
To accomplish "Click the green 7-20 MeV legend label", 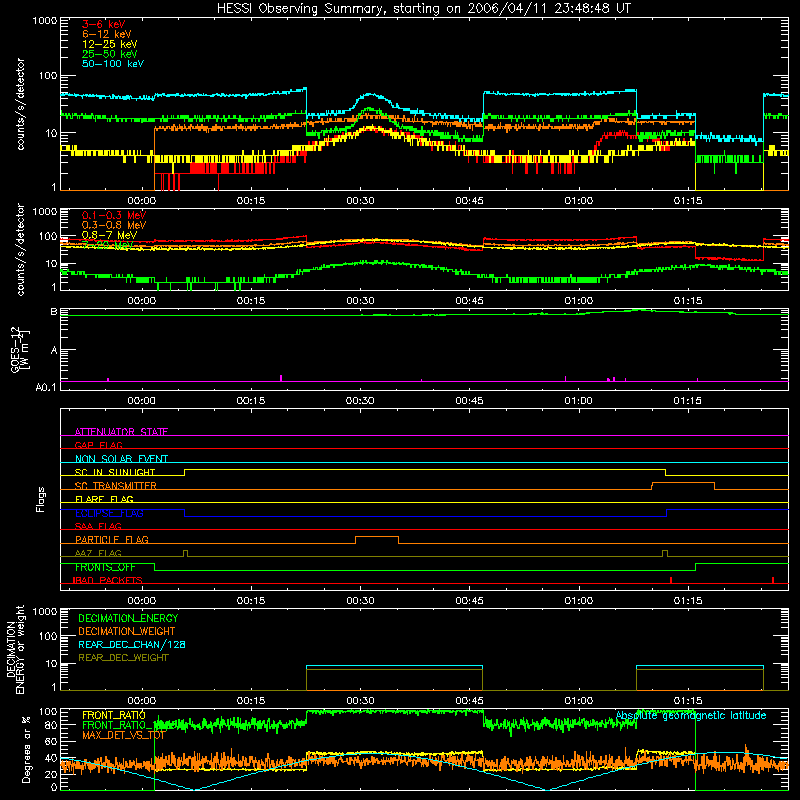I will (107, 245).
